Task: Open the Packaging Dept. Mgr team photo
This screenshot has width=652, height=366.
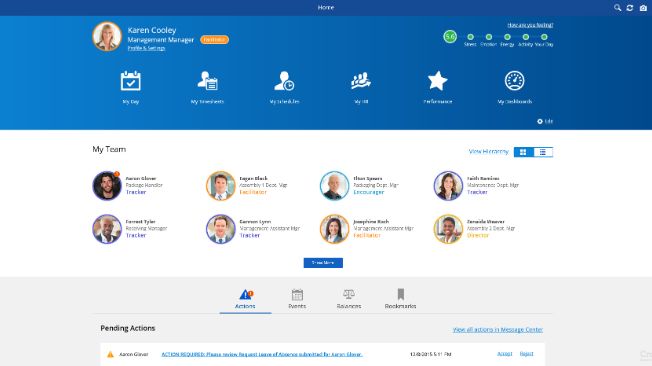Action: click(x=334, y=185)
